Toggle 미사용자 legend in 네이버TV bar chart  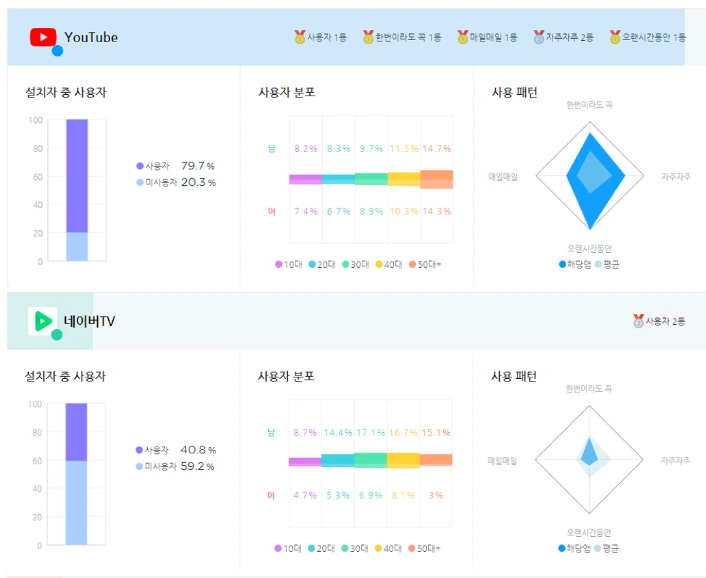pos(156,466)
